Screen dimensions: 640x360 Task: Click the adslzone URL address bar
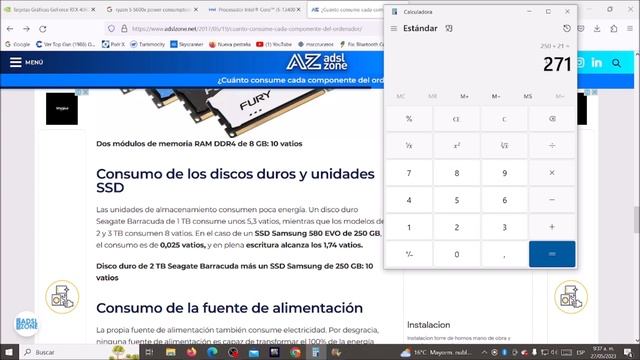pyautogui.click(x=247, y=29)
